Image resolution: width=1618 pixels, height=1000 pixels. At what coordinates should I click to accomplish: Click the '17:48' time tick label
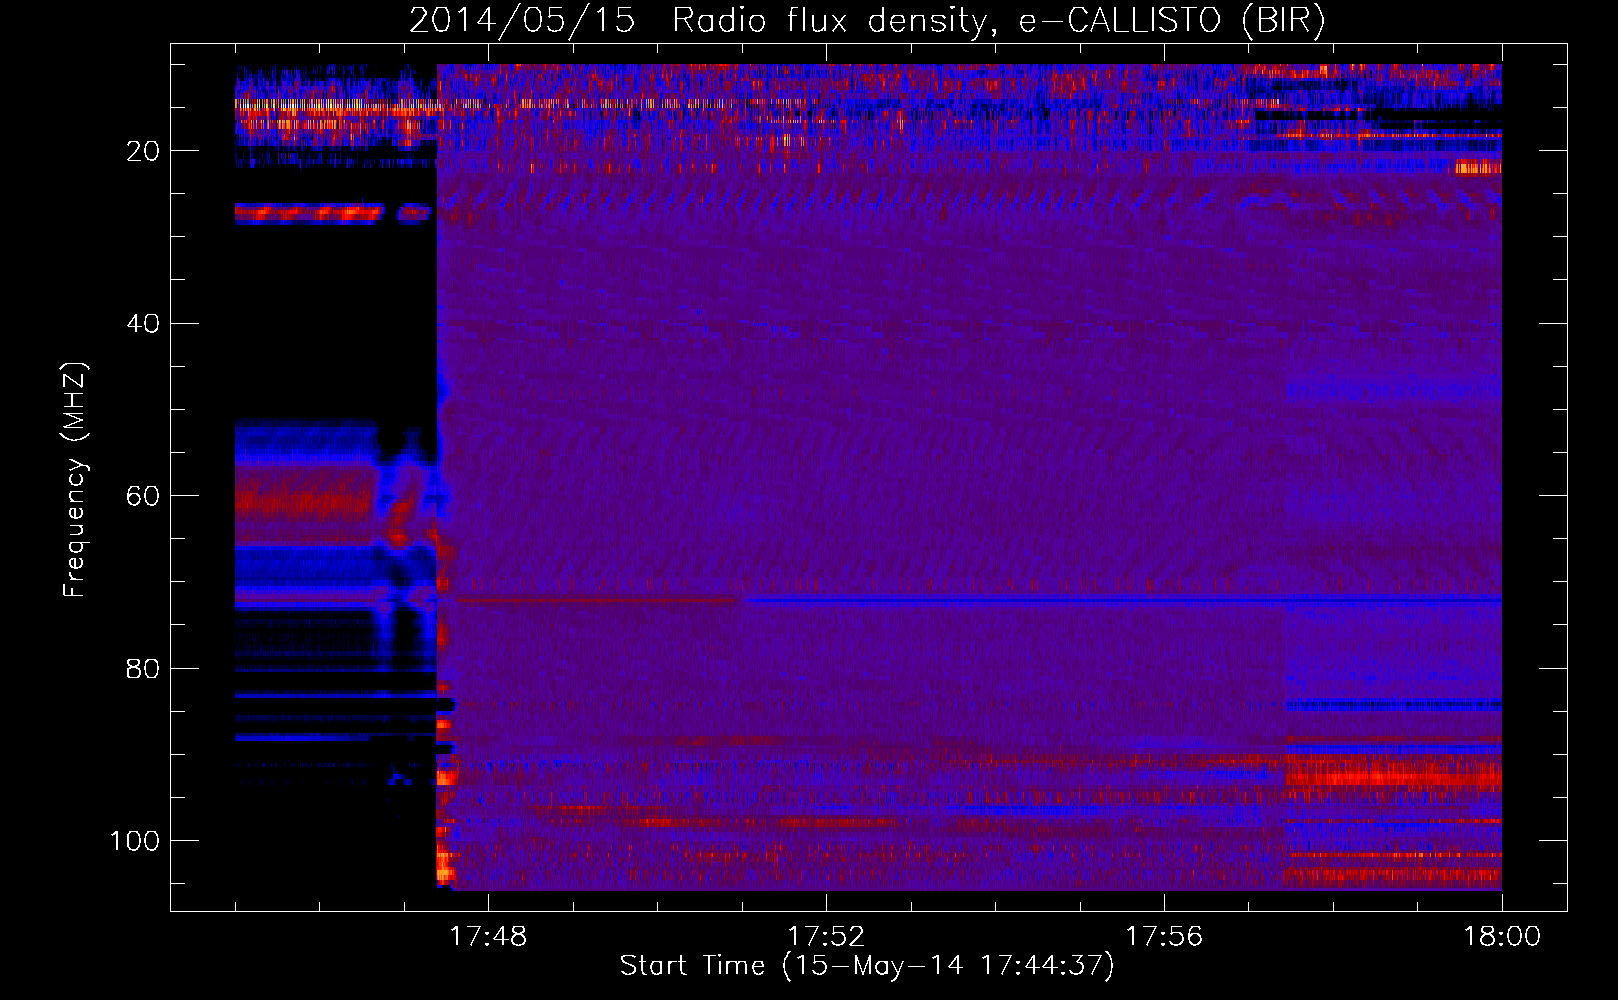(487, 937)
